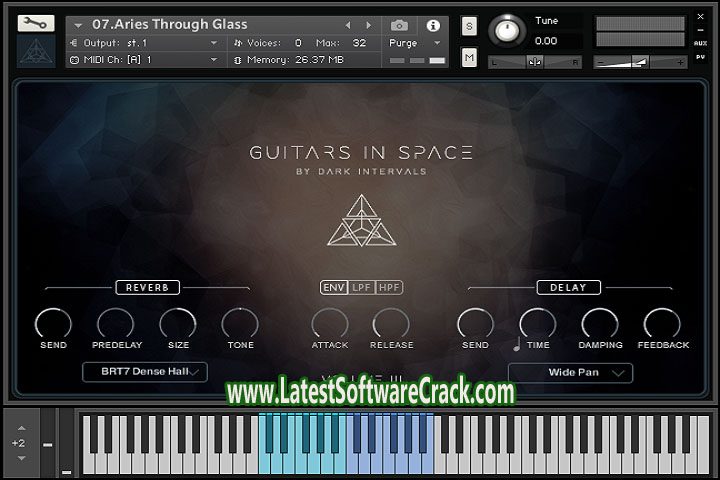Screen dimensions: 720x480
Task: Switch to the ENV tab
Action: (x=334, y=288)
